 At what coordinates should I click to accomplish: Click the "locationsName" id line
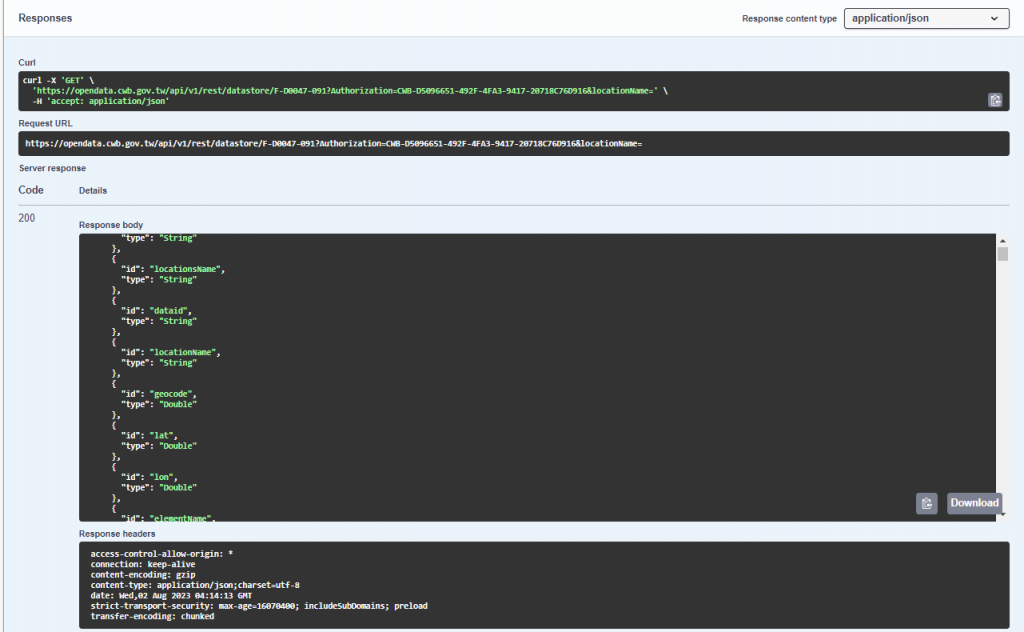(172, 269)
